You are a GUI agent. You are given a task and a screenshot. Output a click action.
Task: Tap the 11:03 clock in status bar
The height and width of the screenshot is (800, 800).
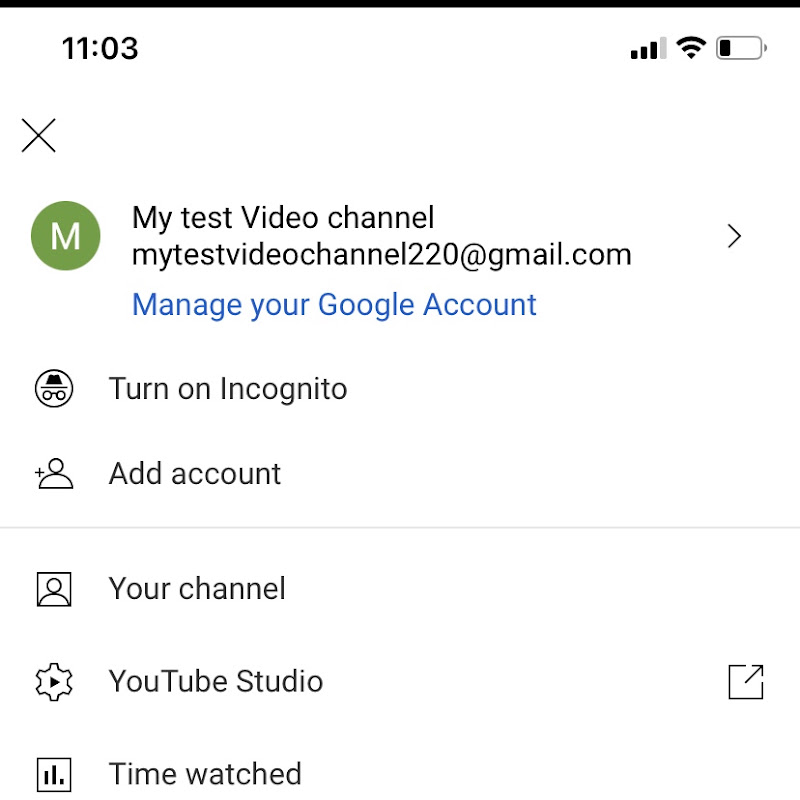pyautogui.click(x=100, y=48)
